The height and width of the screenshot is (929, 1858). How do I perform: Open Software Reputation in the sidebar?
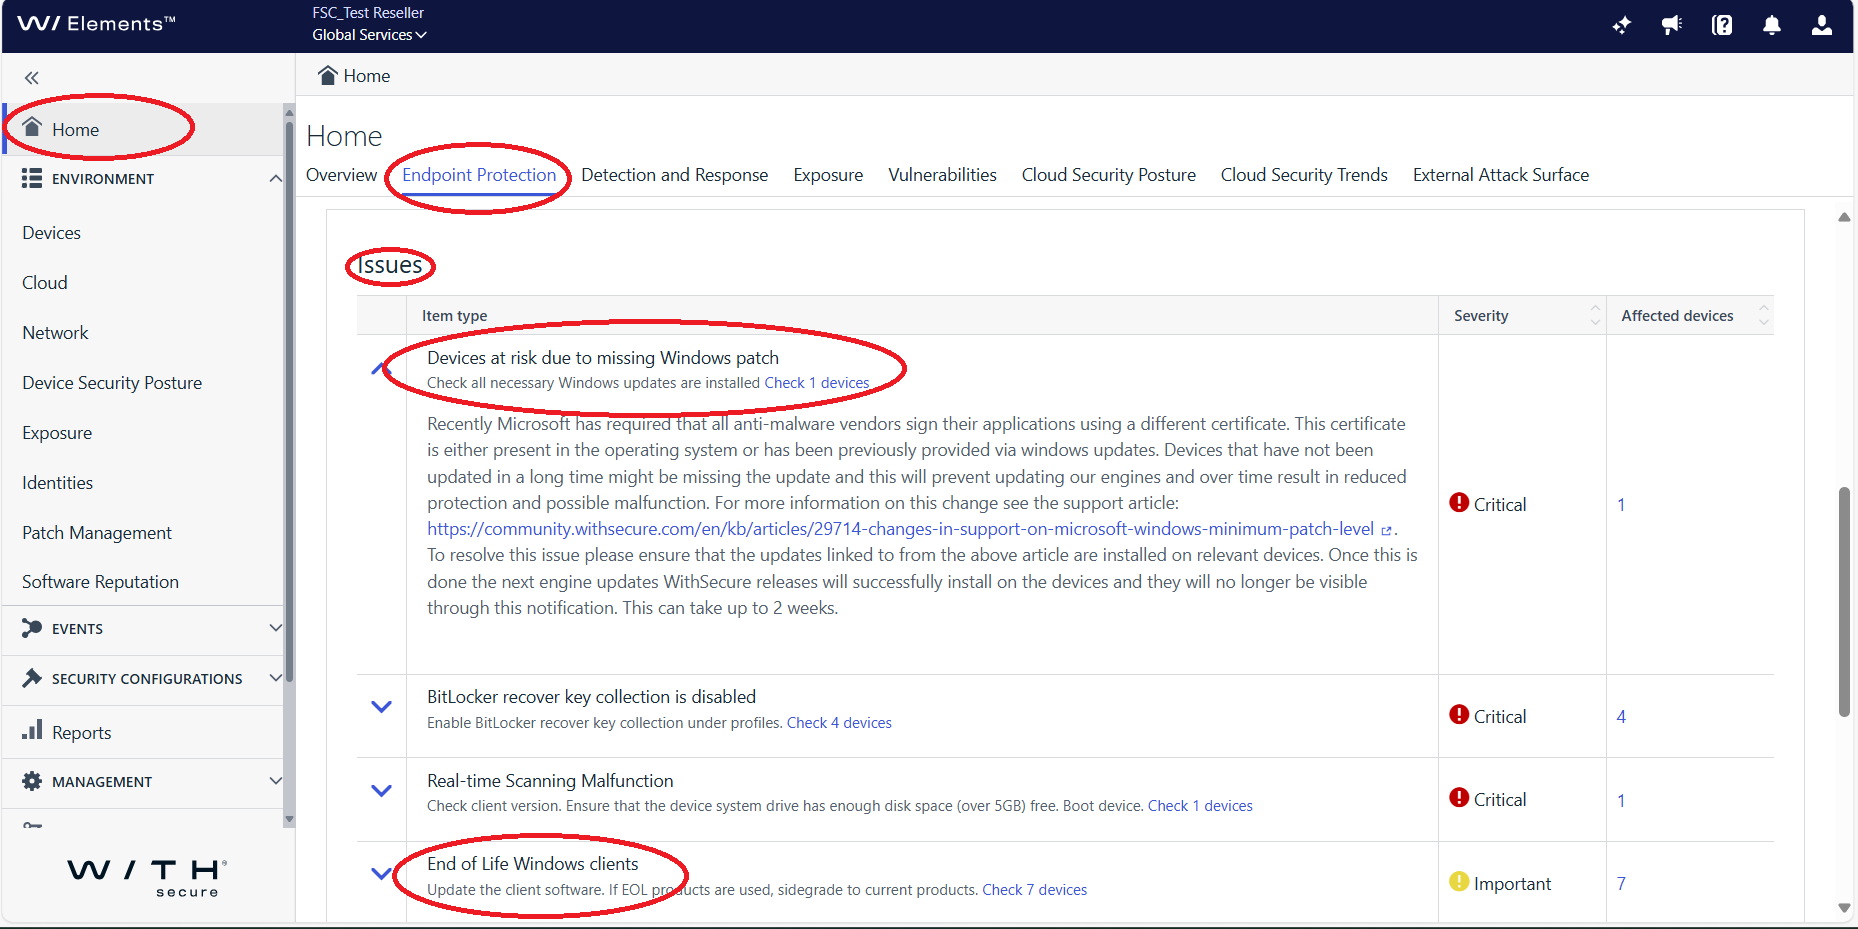coord(100,582)
